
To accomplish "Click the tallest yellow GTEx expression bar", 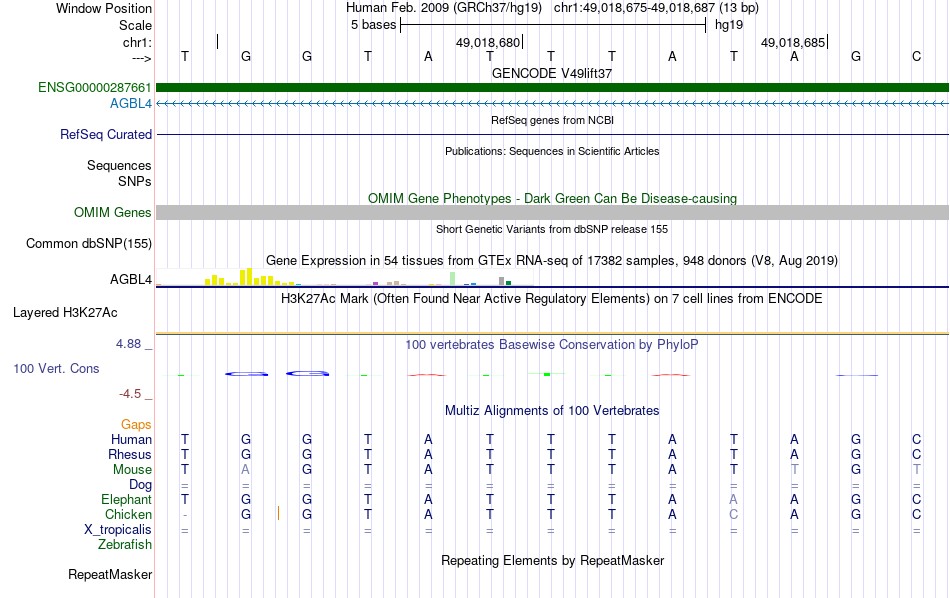I will (249, 276).
